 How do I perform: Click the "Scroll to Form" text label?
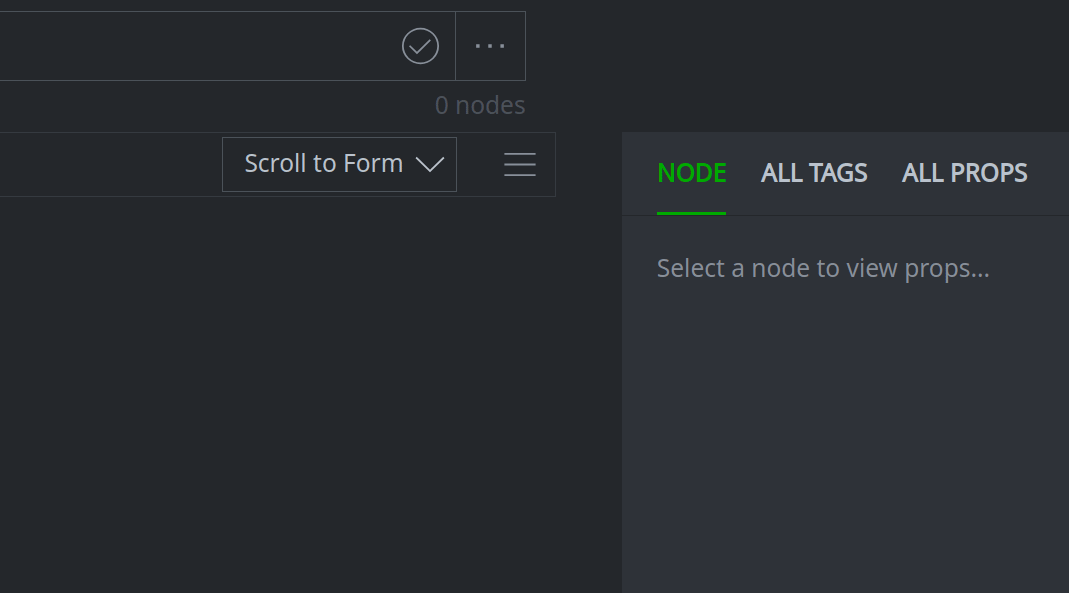(323, 164)
